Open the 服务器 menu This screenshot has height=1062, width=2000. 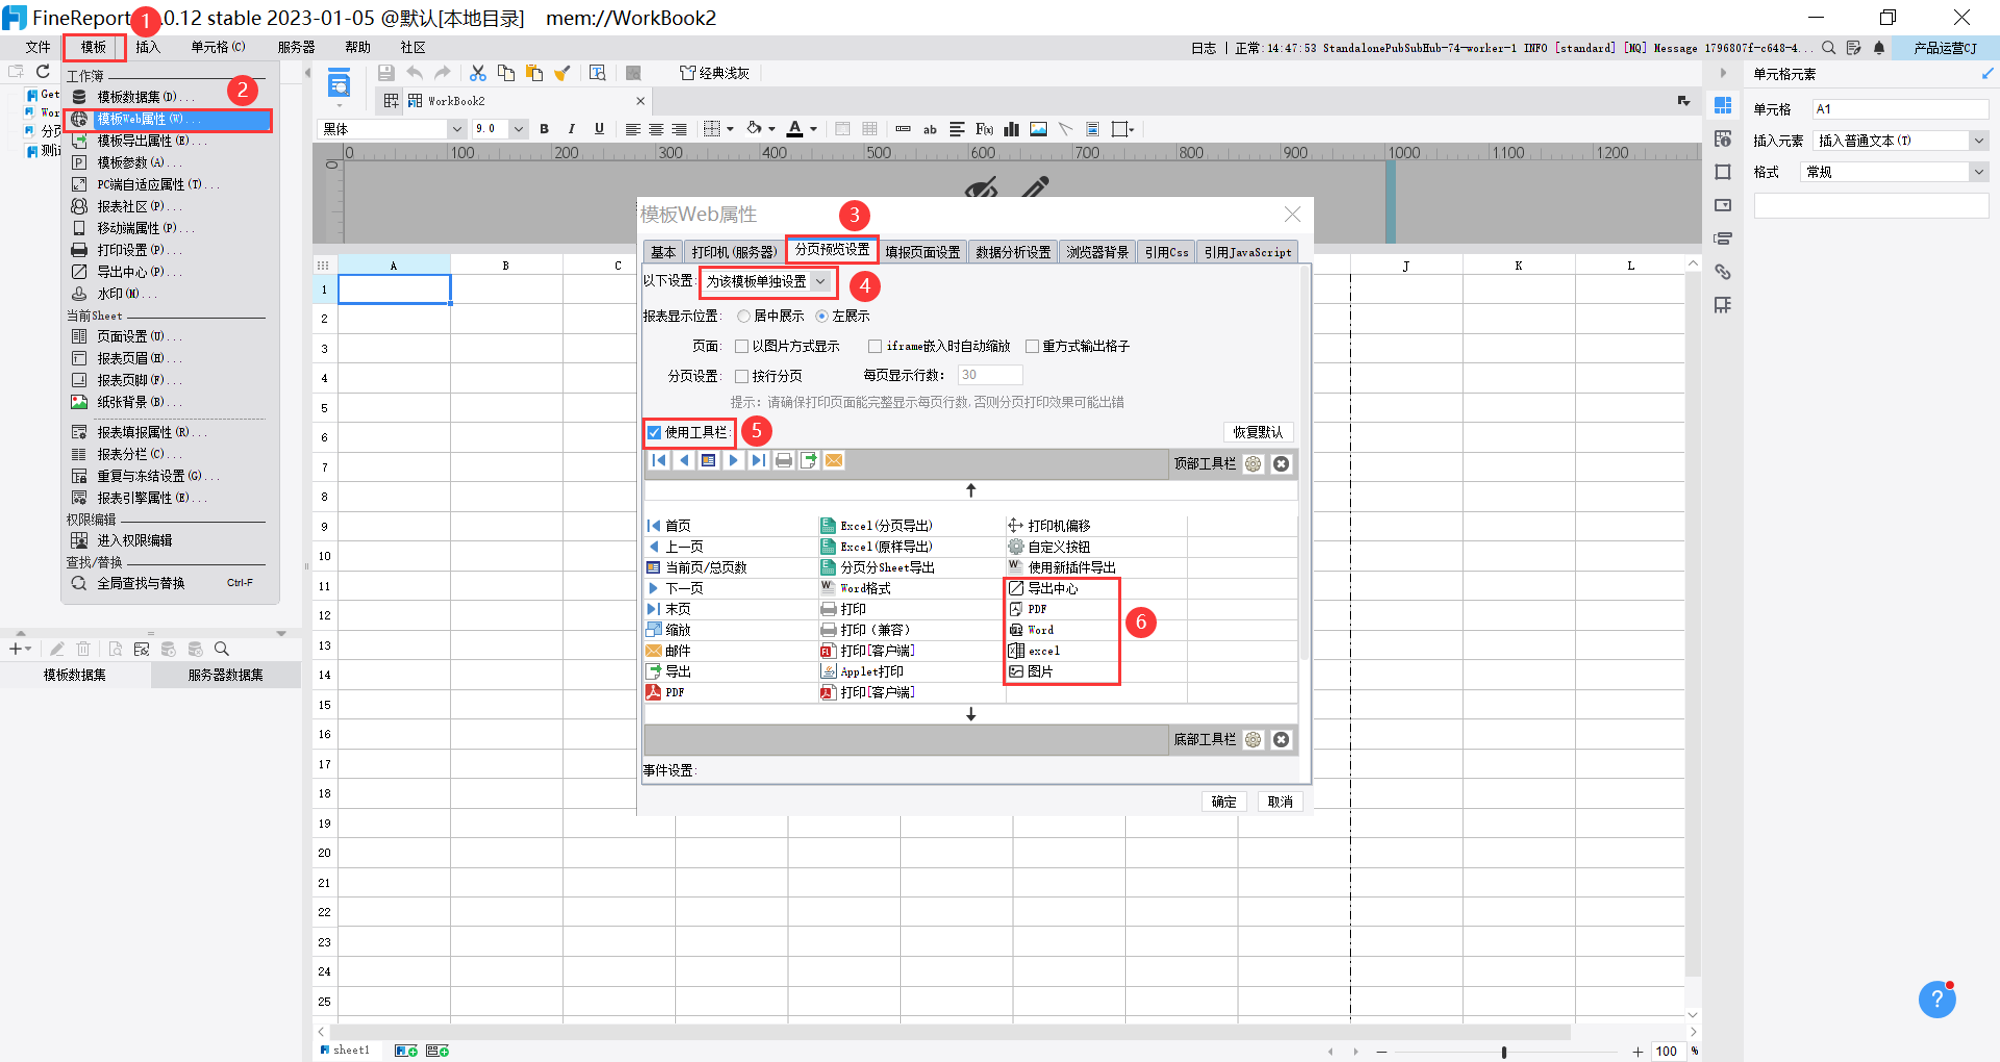coord(296,47)
